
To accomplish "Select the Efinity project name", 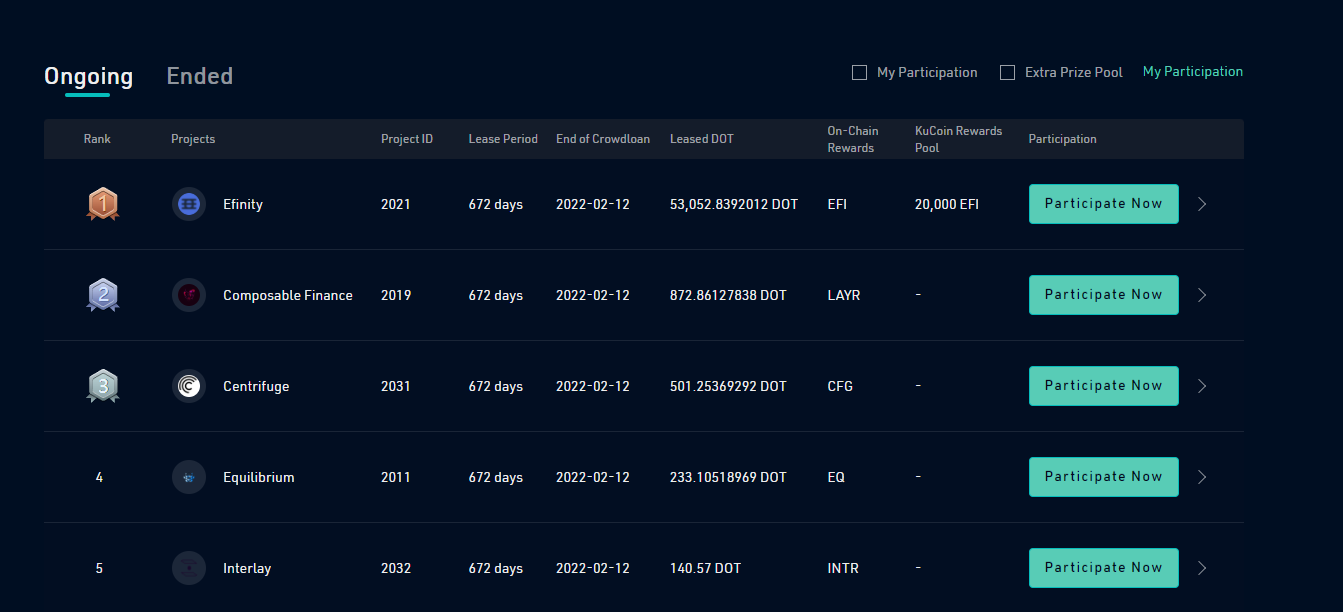I will [243, 204].
